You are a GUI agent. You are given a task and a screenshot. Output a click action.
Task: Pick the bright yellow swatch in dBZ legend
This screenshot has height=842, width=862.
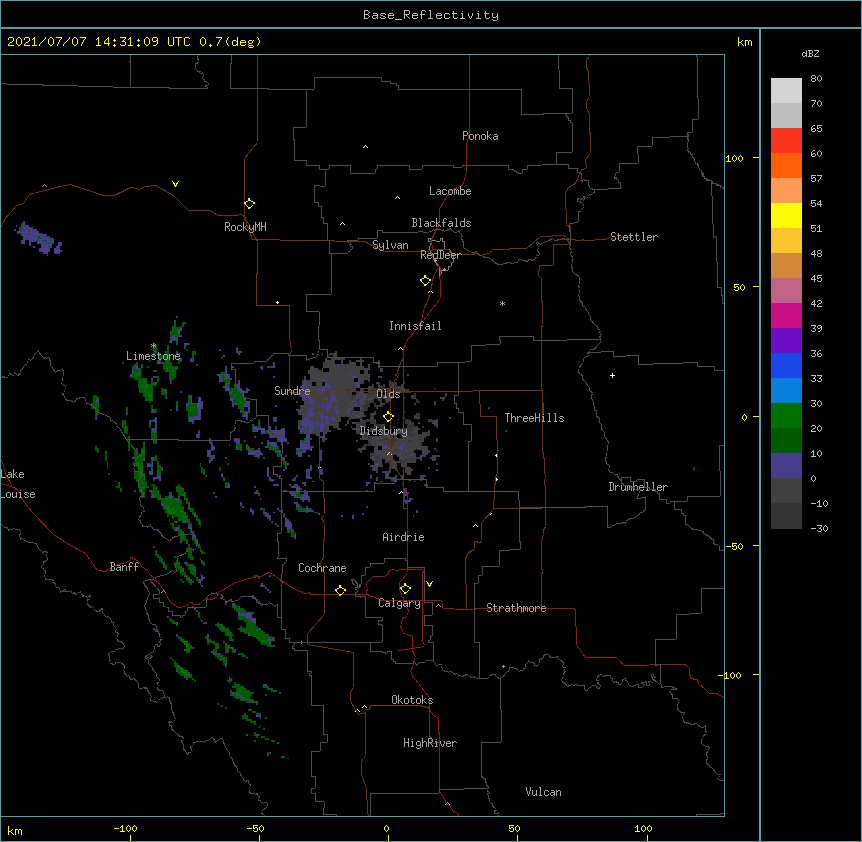point(786,215)
